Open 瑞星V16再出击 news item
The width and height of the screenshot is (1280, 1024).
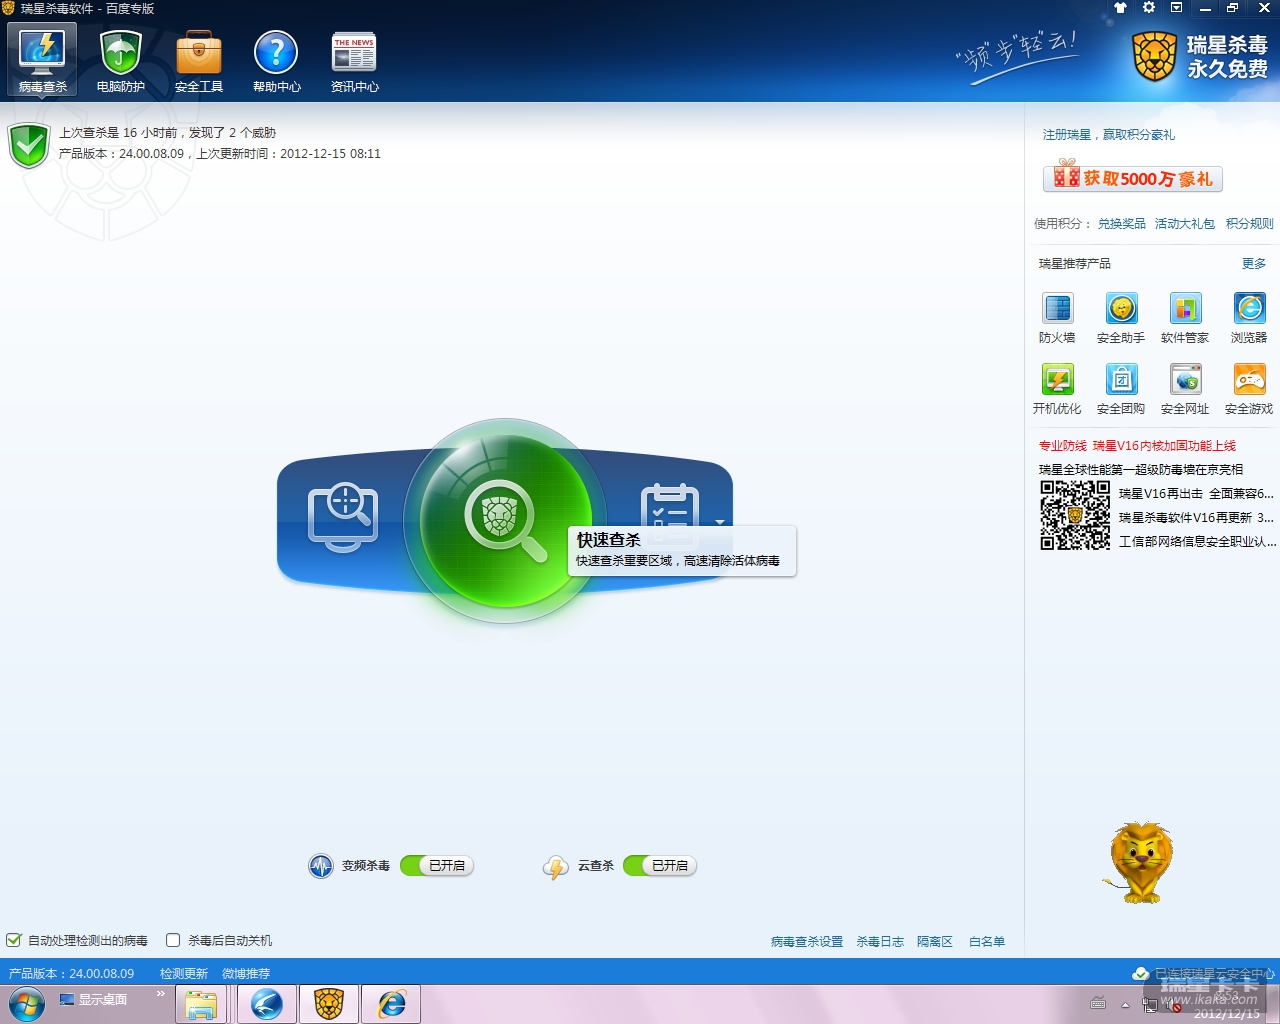pyautogui.click(x=1196, y=494)
